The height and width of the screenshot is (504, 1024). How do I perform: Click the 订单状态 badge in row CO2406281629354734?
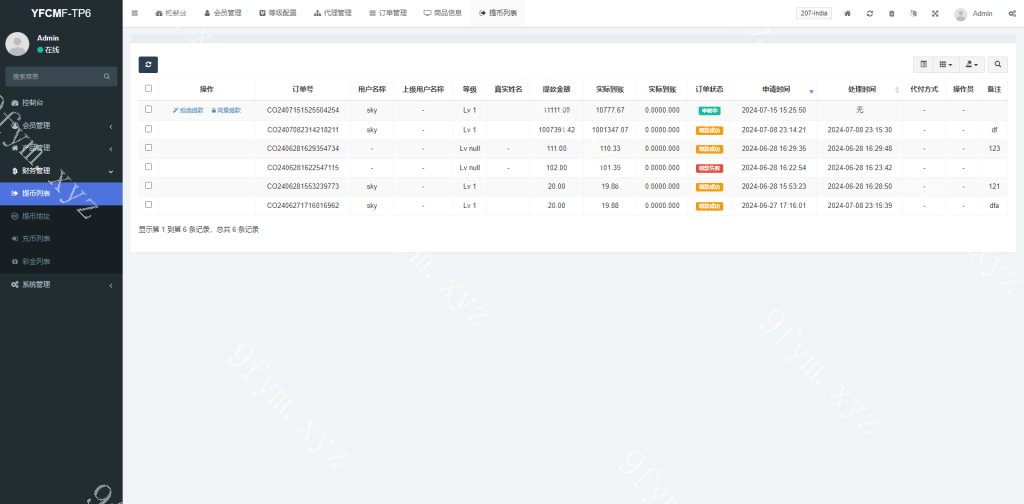pos(709,149)
